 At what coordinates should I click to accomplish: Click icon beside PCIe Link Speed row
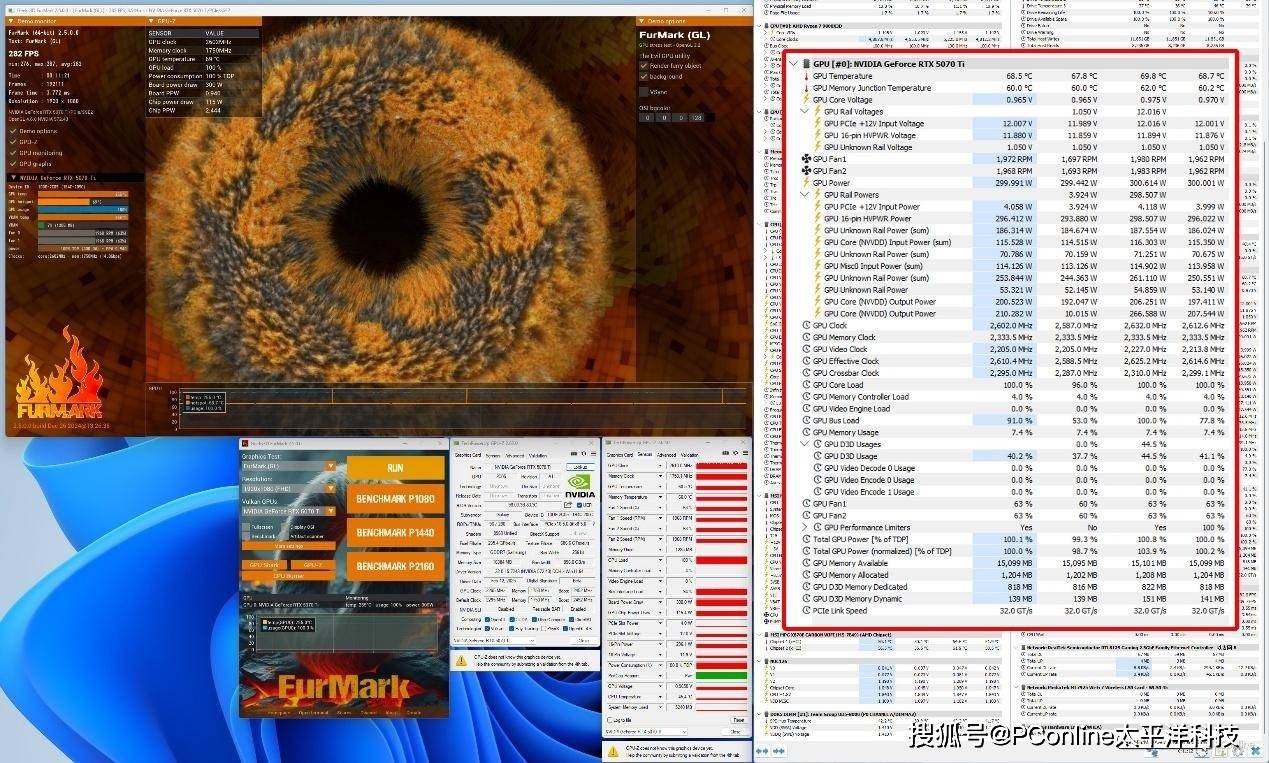pos(806,610)
